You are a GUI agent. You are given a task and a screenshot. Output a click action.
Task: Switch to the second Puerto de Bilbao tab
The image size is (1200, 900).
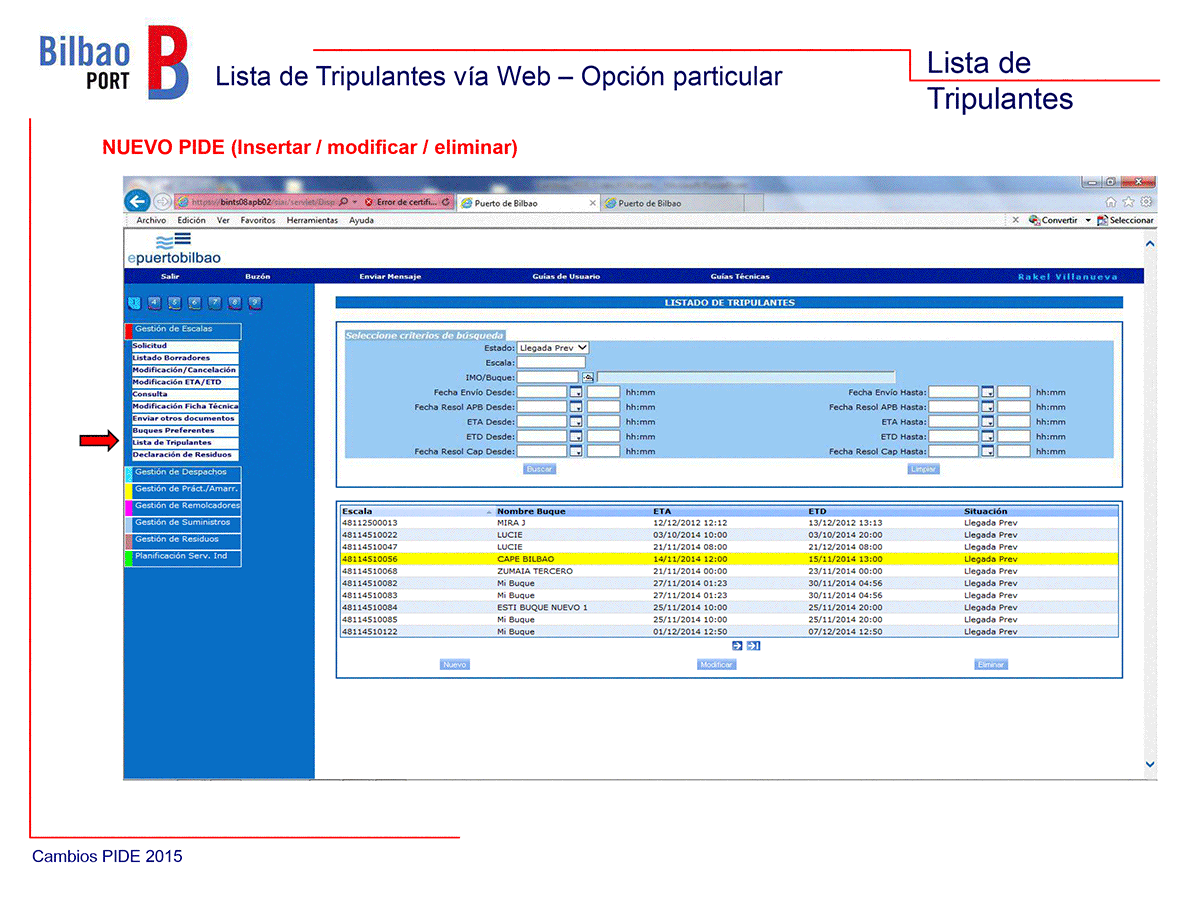pyautogui.click(x=673, y=203)
